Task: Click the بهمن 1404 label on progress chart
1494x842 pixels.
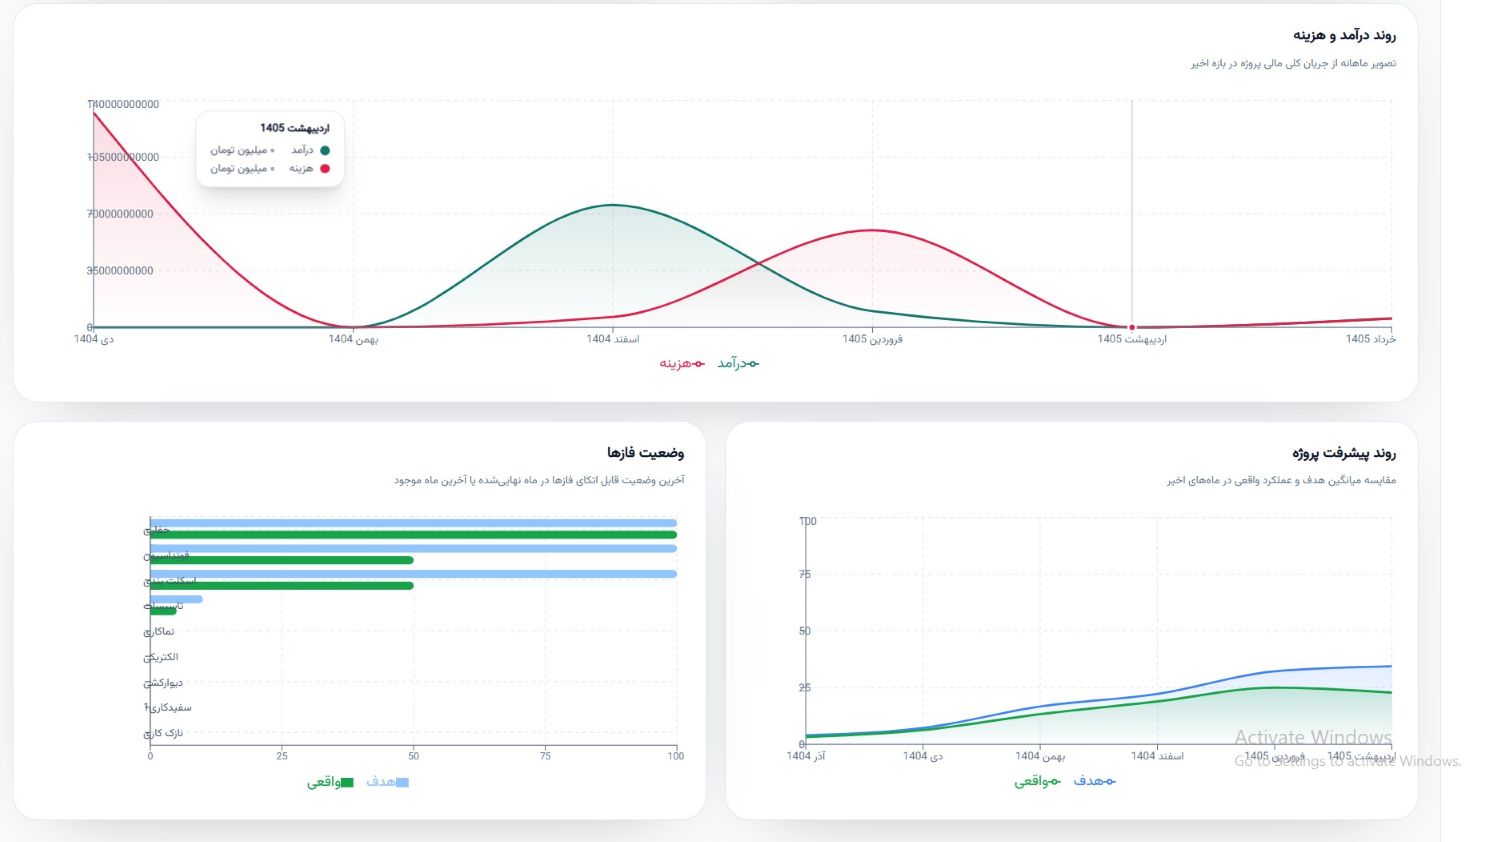Action: click(x=1040, y=757)
